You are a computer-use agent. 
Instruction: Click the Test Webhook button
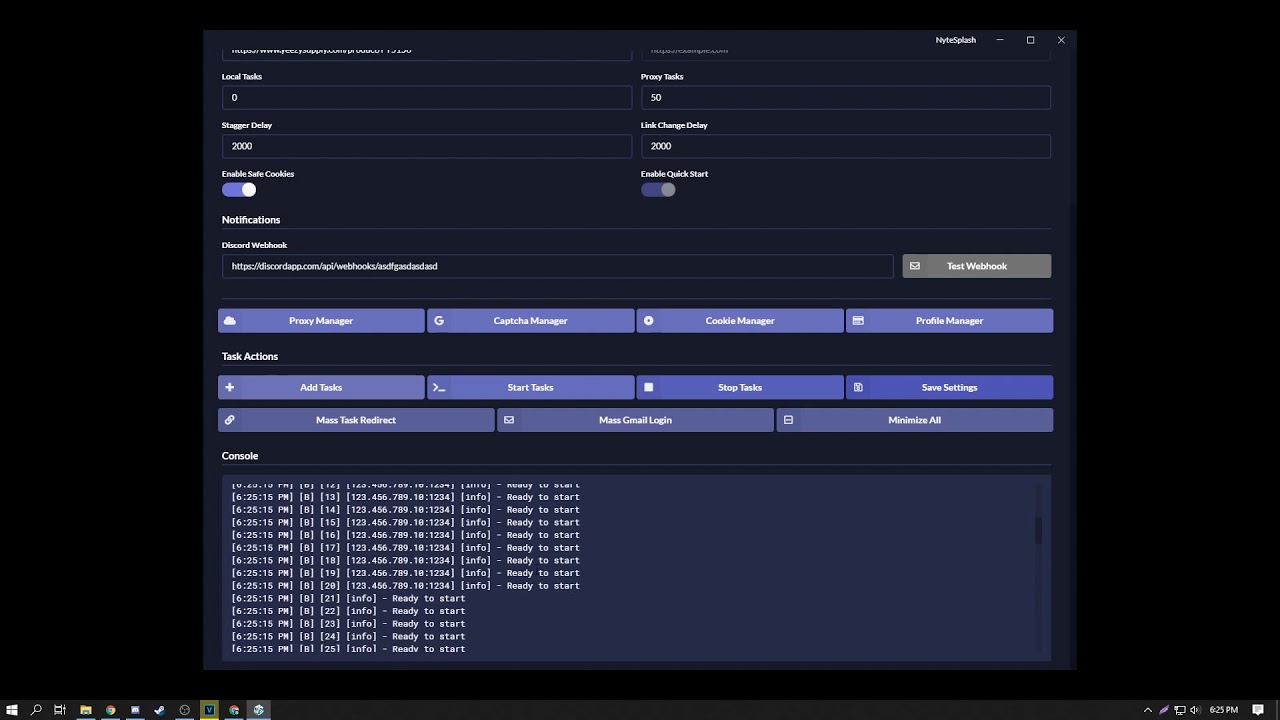tap(976, 266)
